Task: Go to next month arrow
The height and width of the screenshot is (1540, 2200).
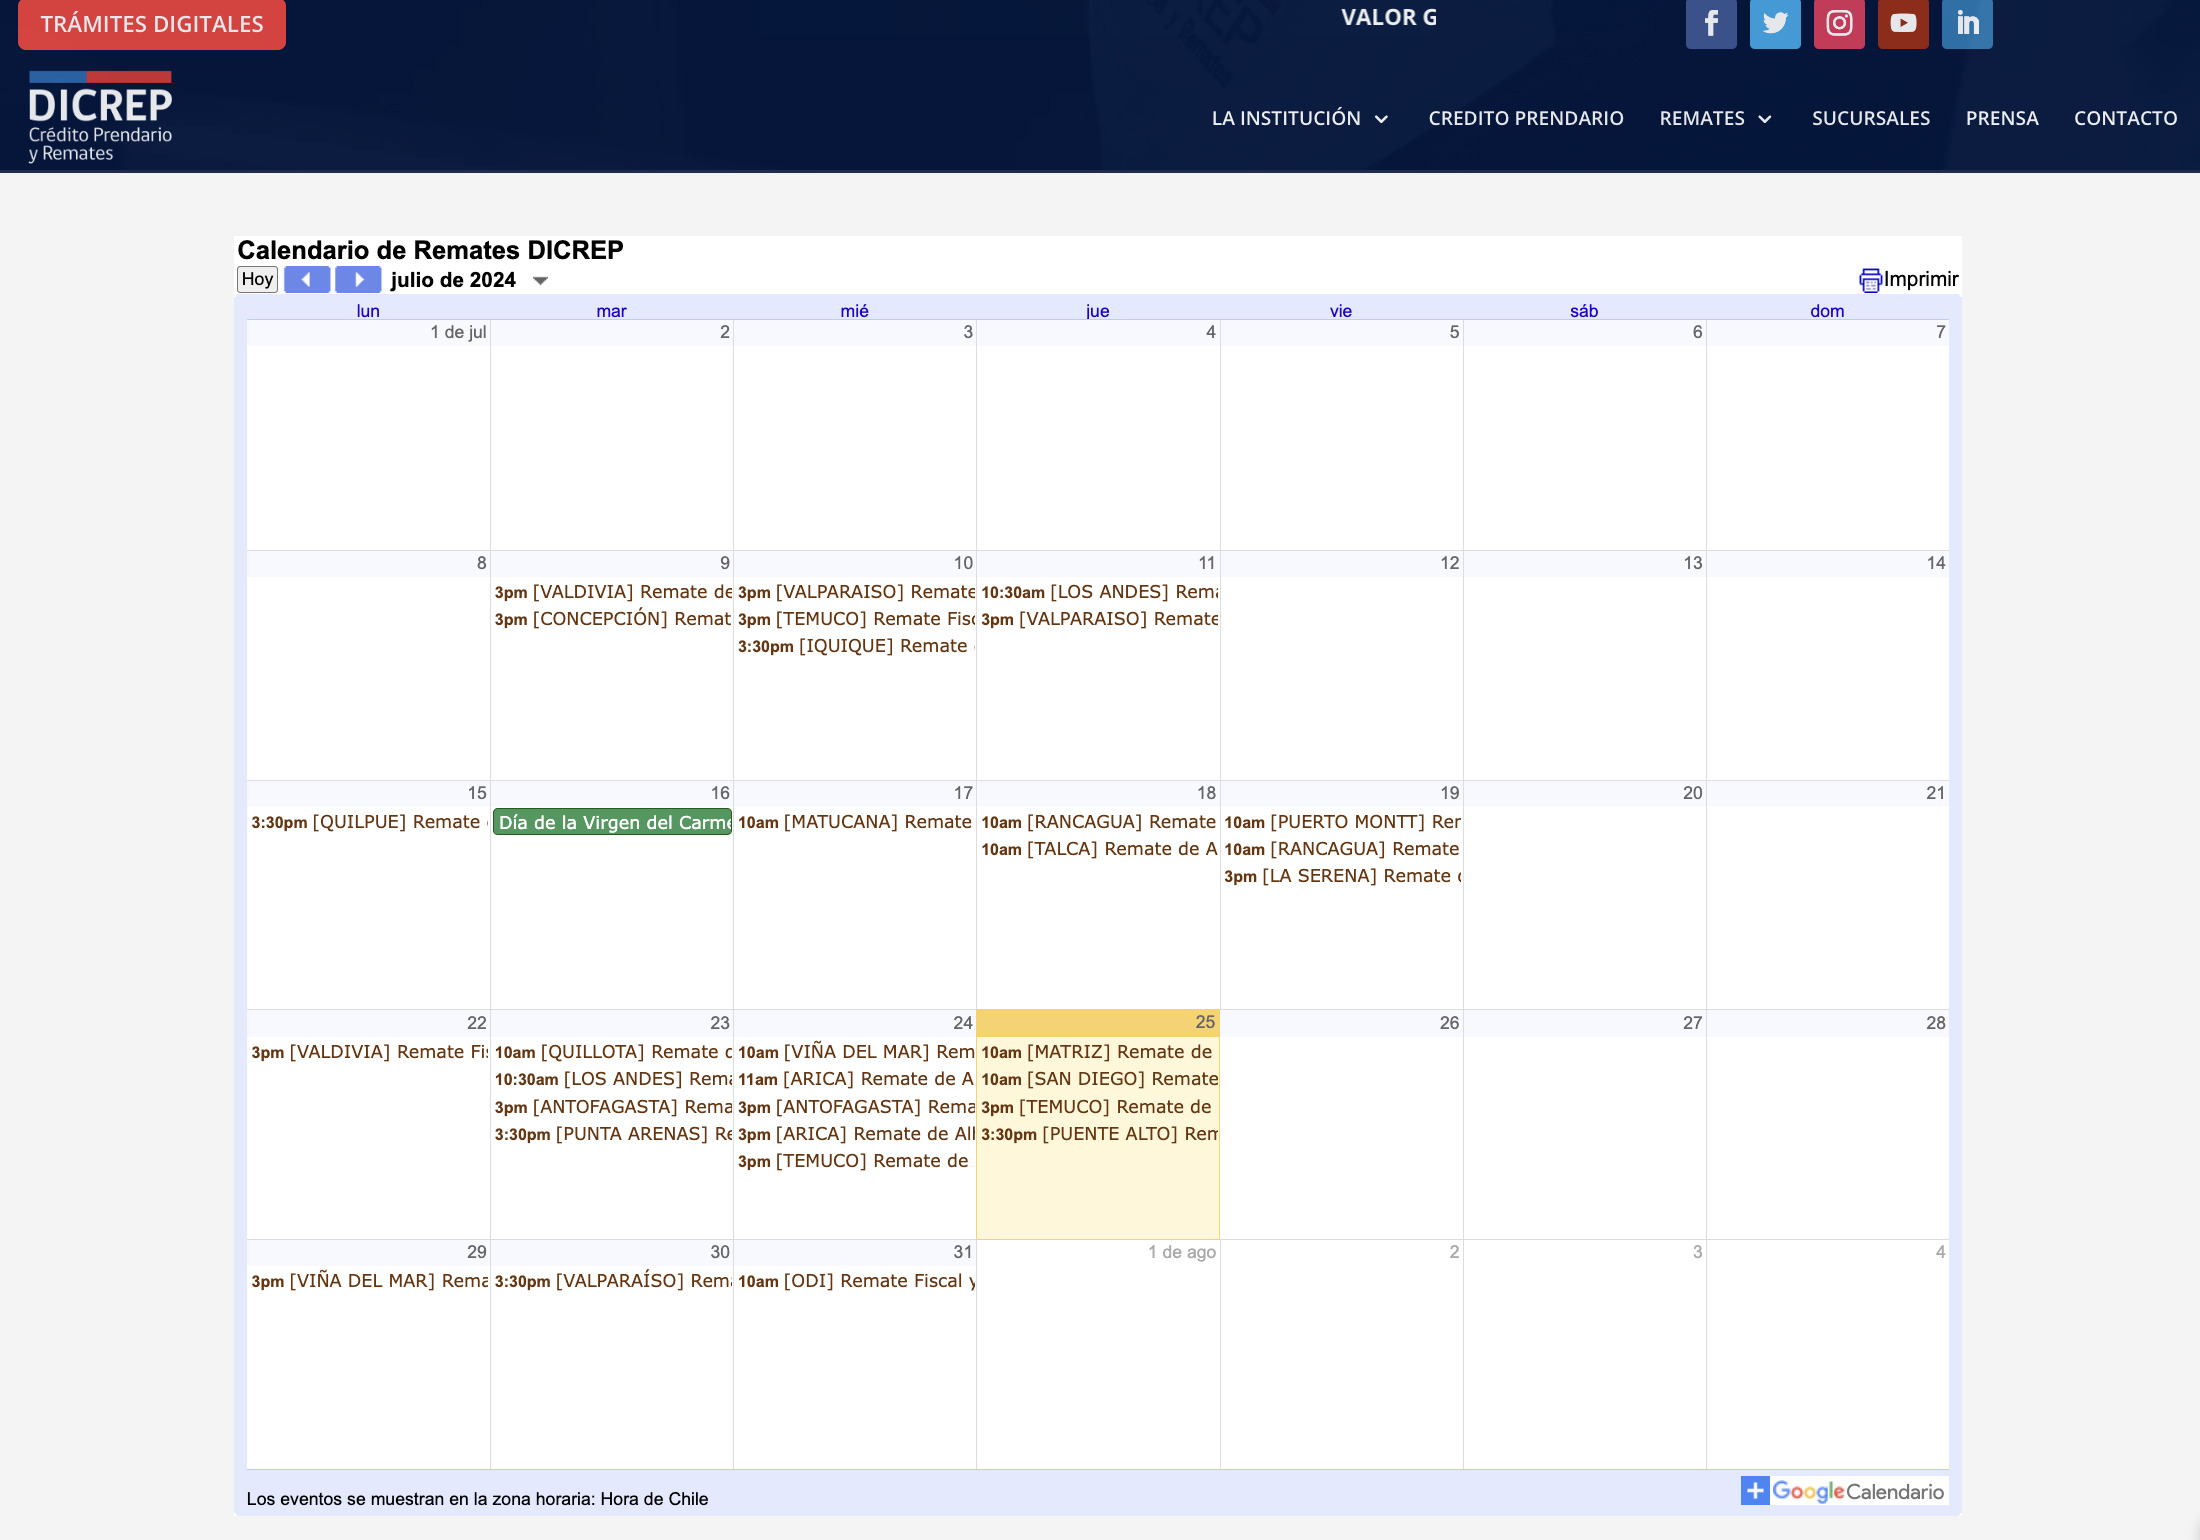Action: pyautogui.click(x=358, y=280)
